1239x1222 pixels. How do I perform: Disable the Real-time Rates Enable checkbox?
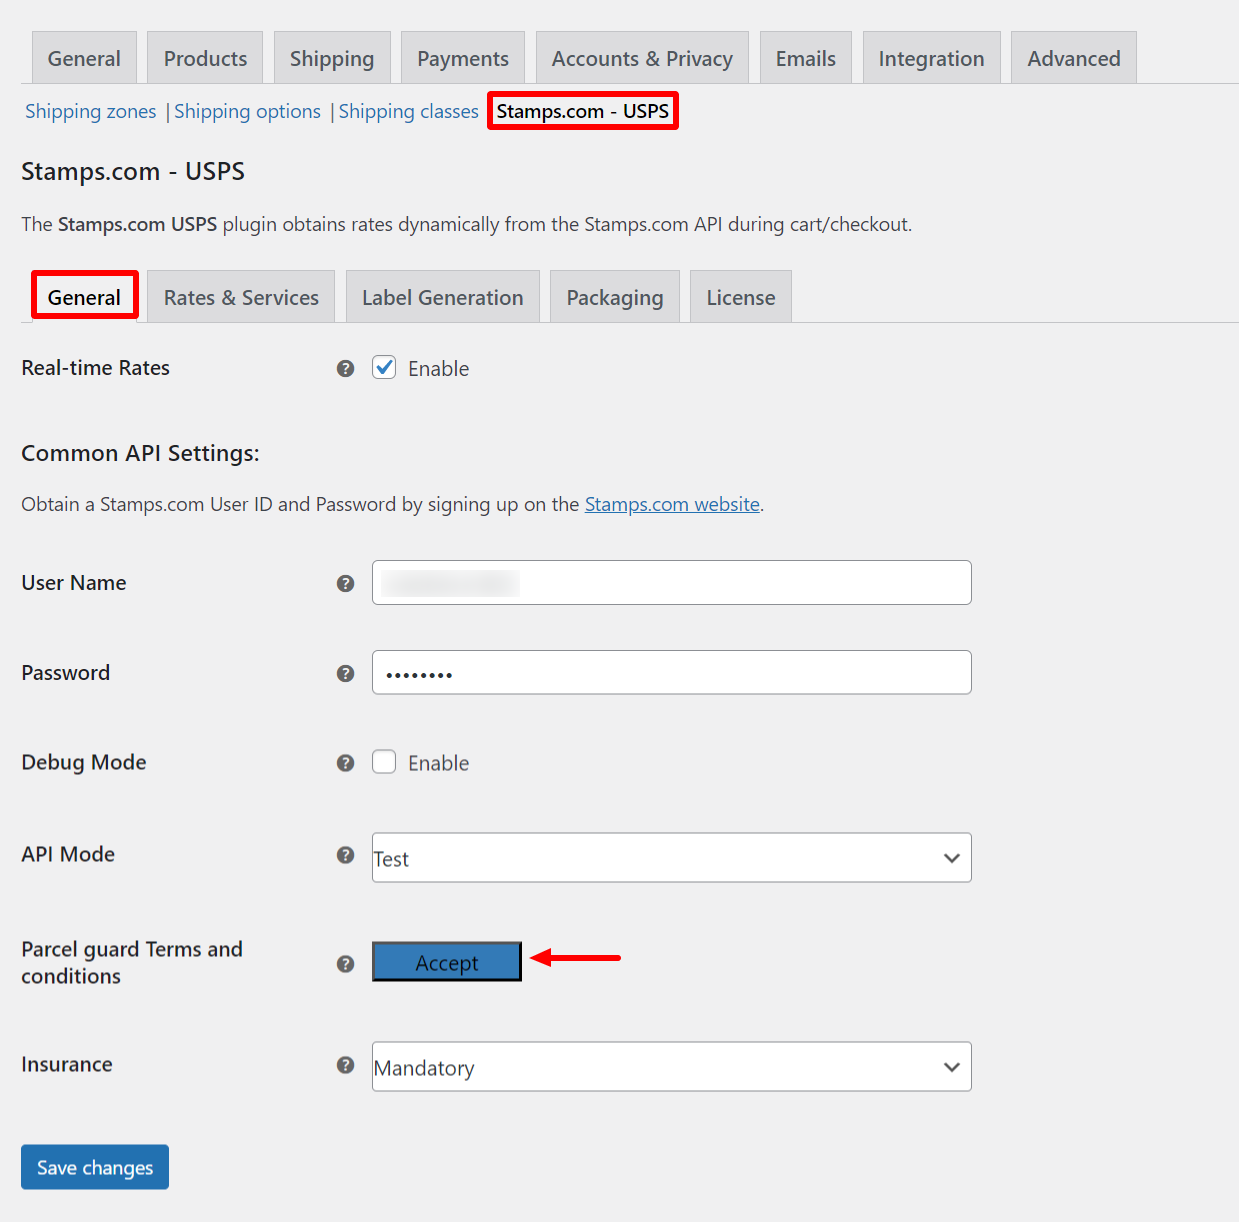(384, 368)
